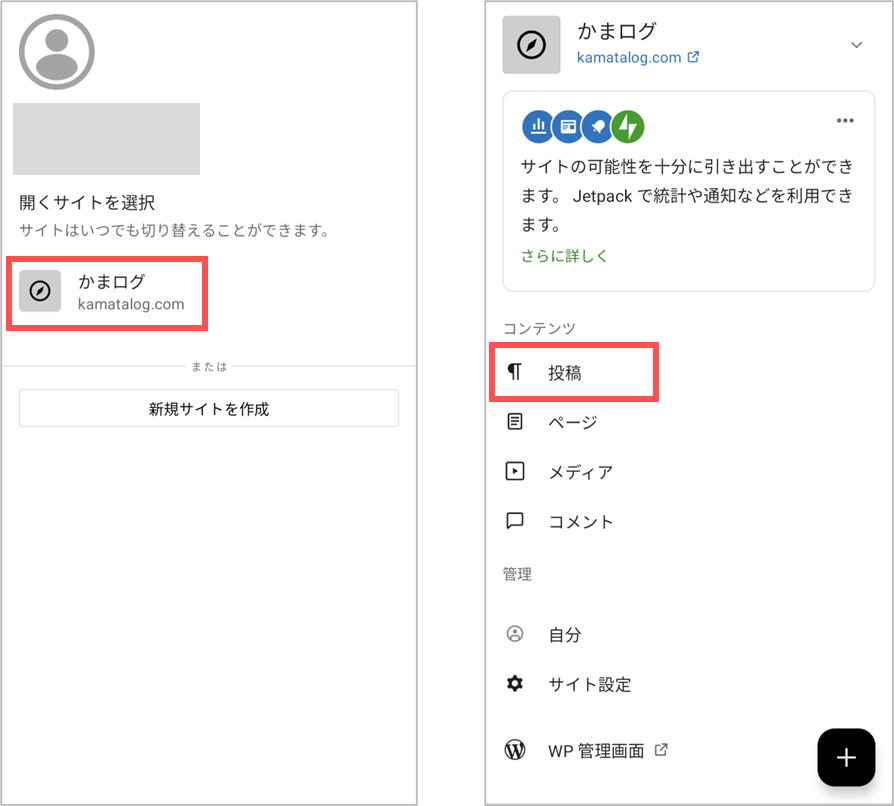Open the 投稿 menu item
This screenshot has width=894, height=806.
574,372
